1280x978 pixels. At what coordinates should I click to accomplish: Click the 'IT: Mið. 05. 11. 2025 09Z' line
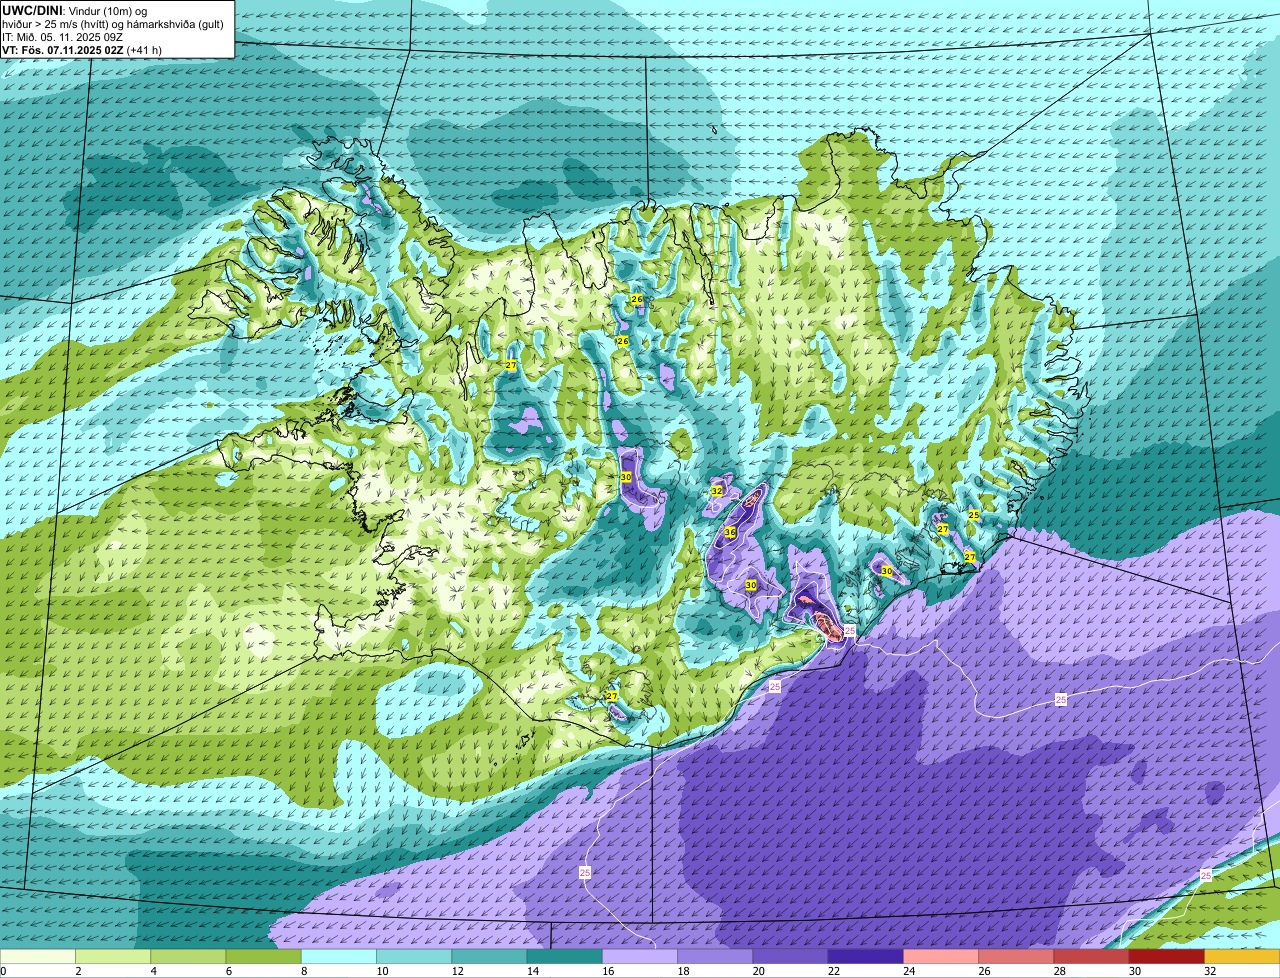point(63,37)
